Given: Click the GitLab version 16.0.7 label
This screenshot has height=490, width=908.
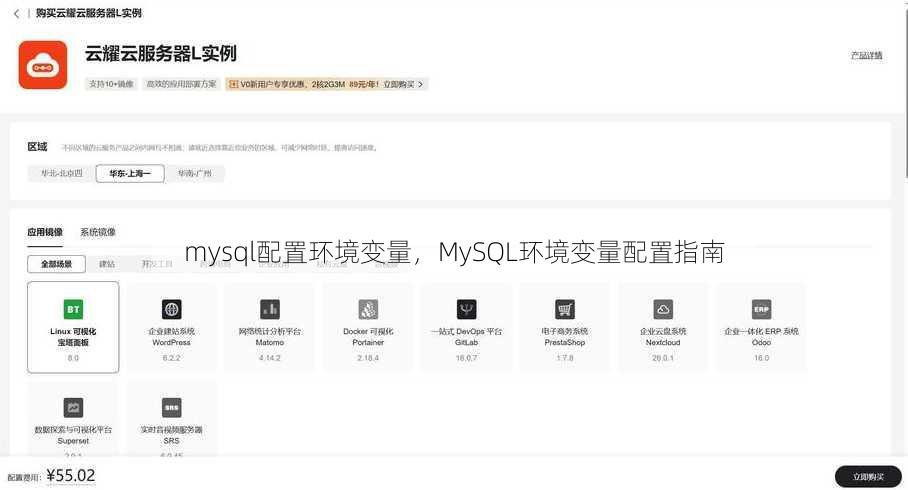Looking at the screenshot, I should 467,358.
